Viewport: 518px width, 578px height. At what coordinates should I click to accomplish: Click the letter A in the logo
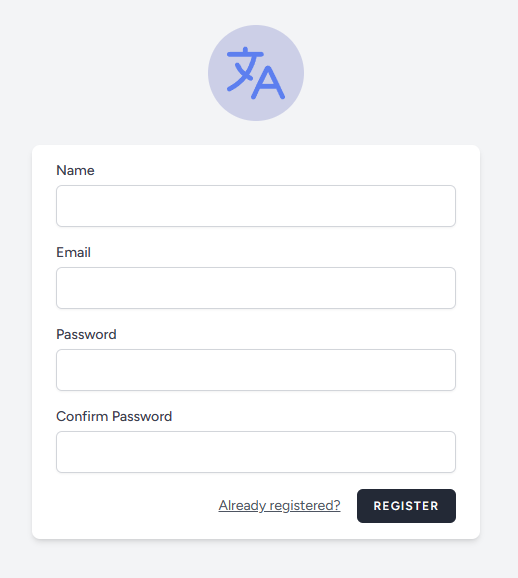click(x=268, y=83)
